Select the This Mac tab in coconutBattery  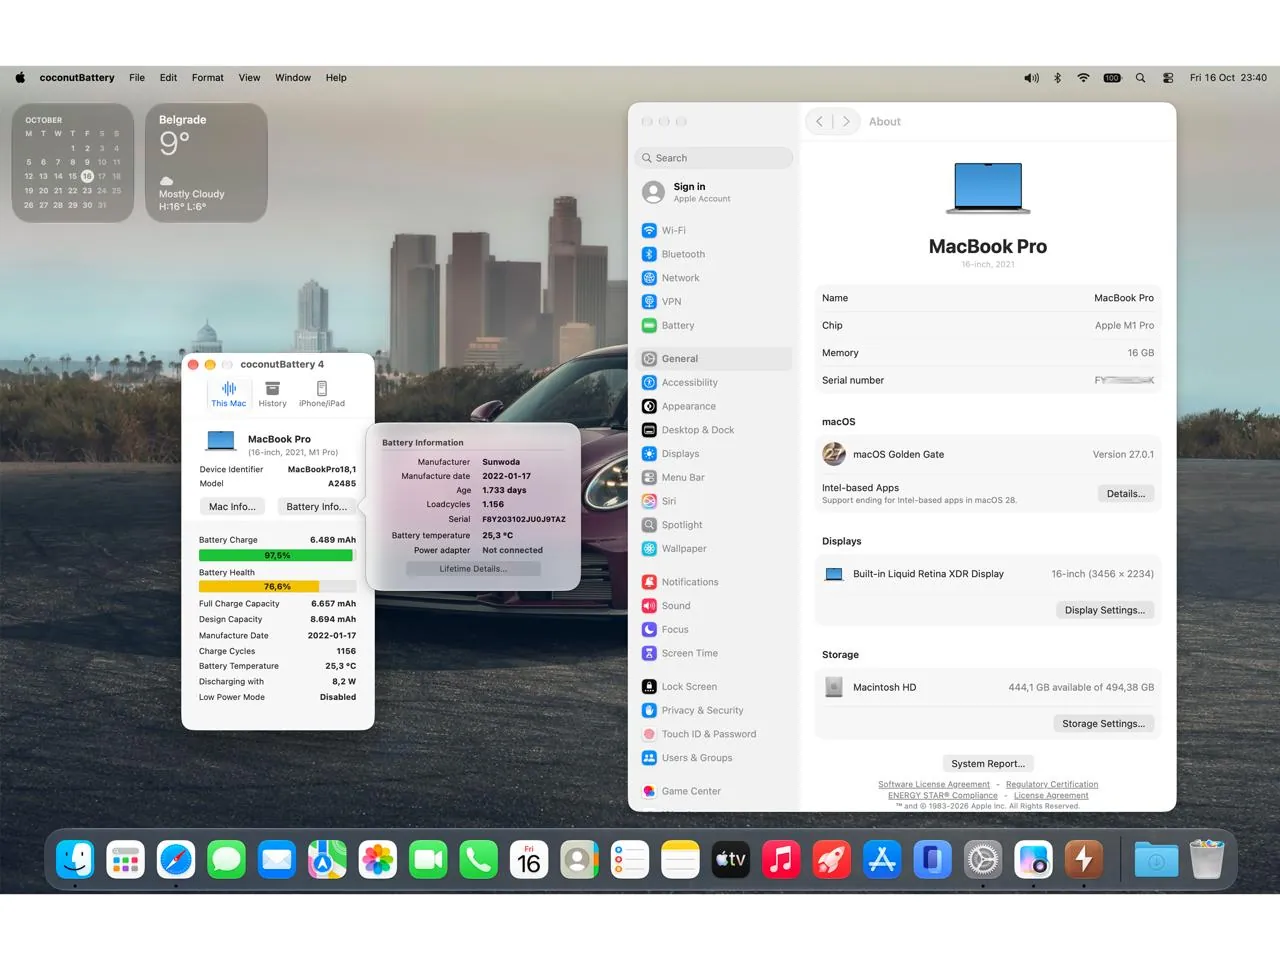(229, 394)
